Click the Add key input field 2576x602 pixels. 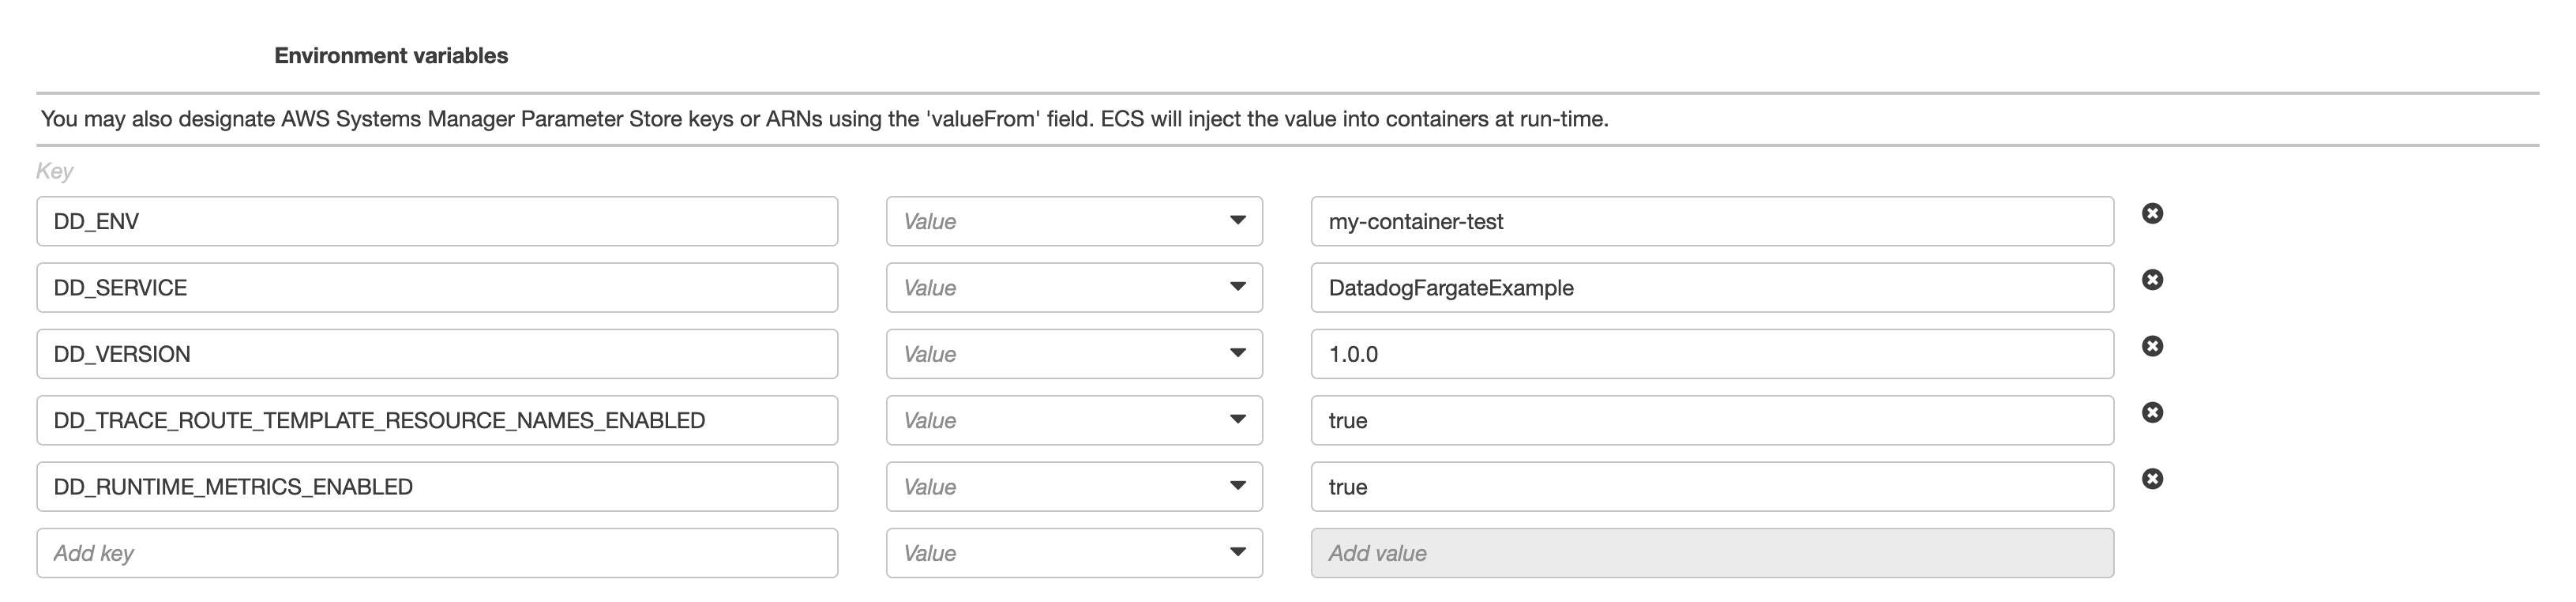point(435,552)
